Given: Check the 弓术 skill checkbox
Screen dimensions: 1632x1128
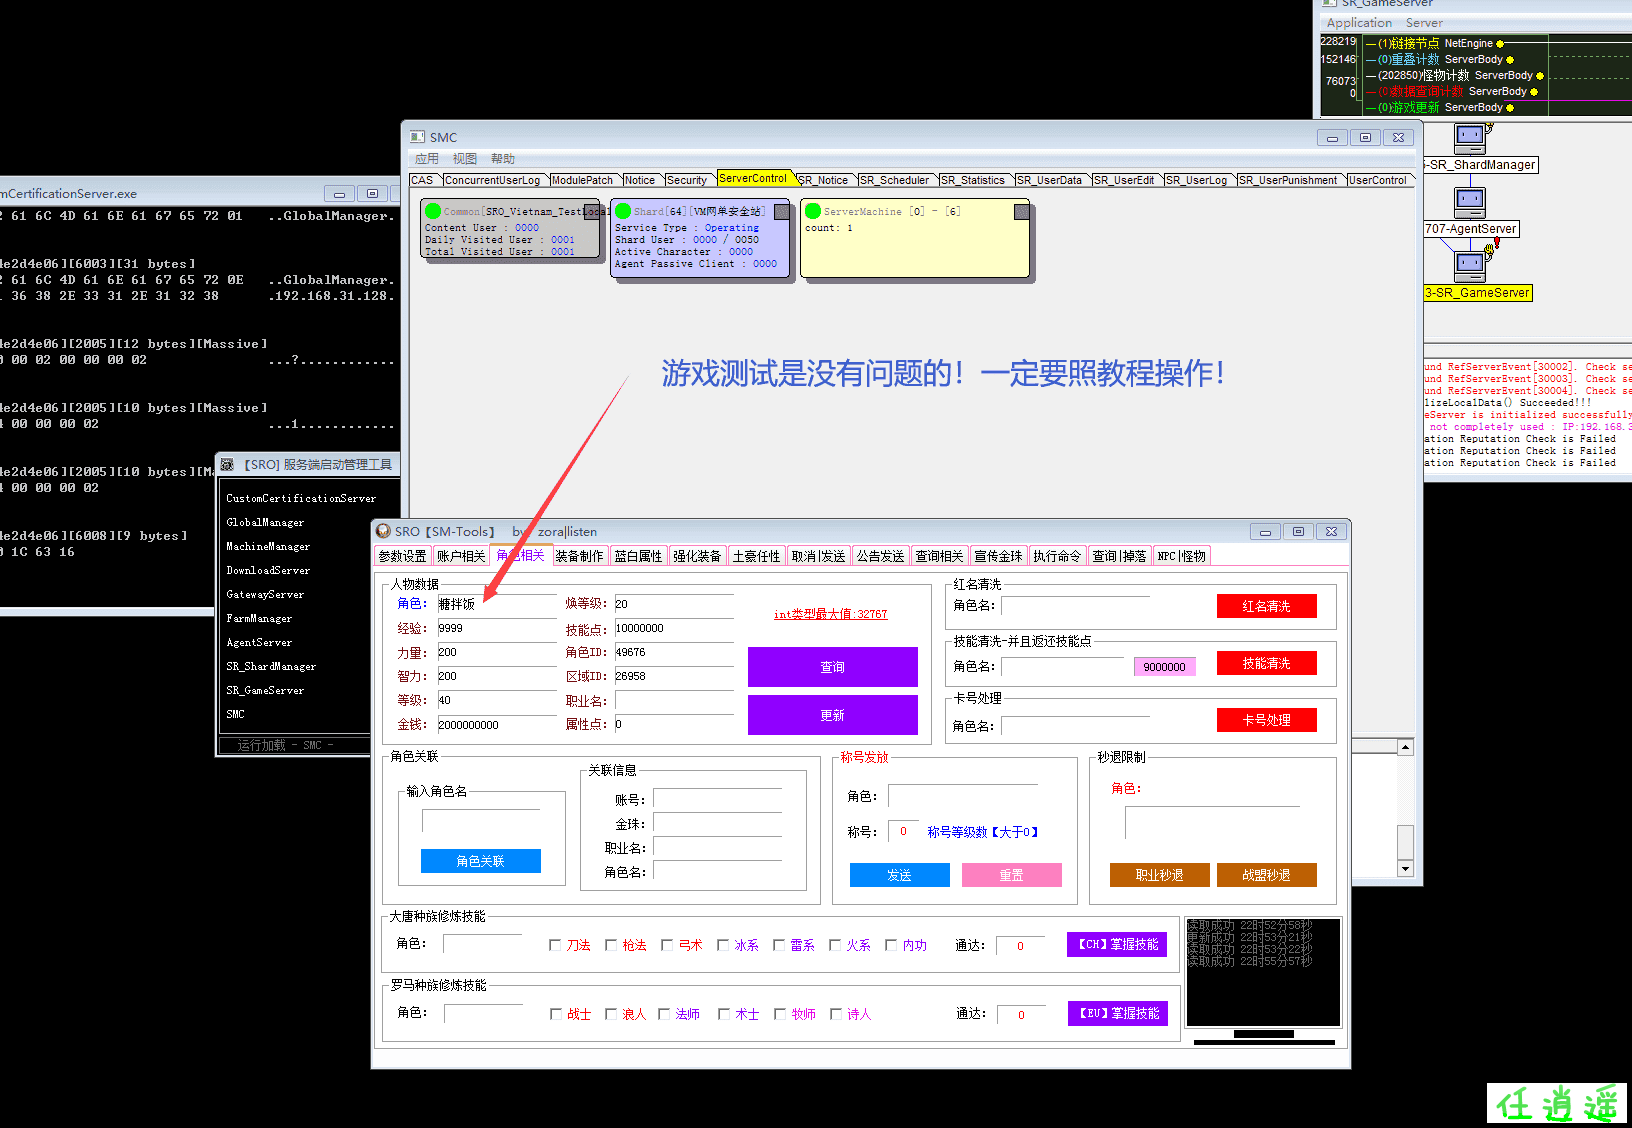Looking at the screenshot, I should 667,945.
